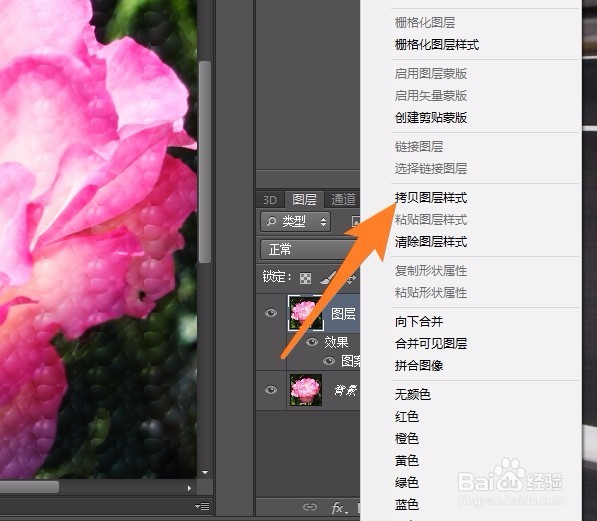Image resolution: width=597 pixels, height=521 pixels.
Task: Open the bottom panel flyout menu icon
Action: 202,507
